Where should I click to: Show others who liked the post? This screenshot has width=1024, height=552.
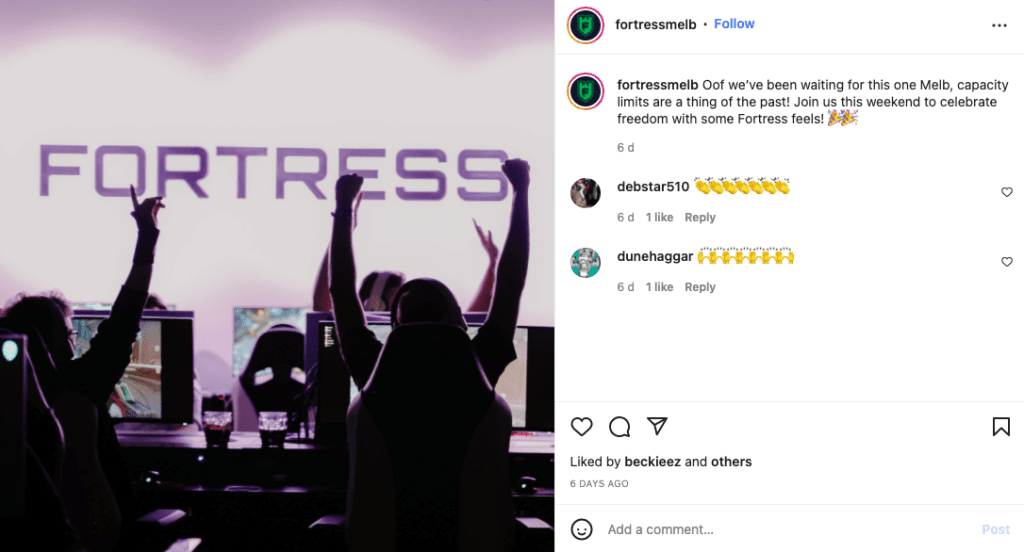(731, 462)
